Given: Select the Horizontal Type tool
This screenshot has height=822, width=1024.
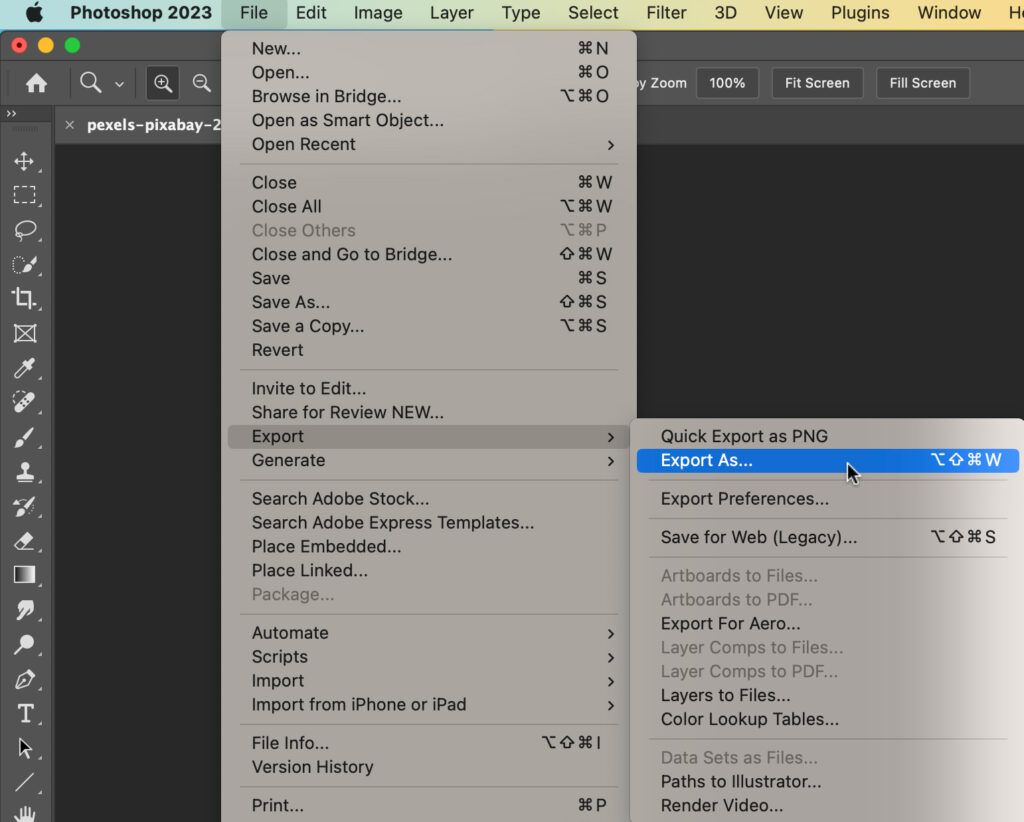Looking at the screenshot, I should pyautogui.click(x=24, y=713).
